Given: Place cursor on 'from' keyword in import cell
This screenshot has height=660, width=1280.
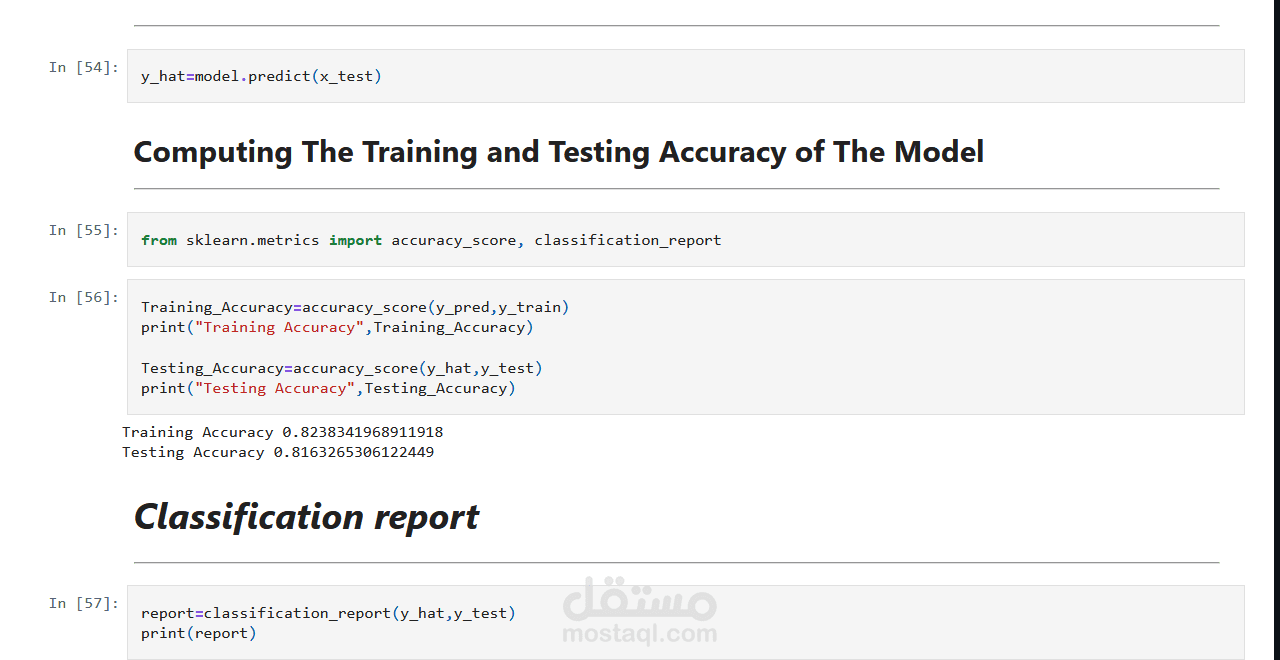Looking at the screenshot, I should click(159, 240).
